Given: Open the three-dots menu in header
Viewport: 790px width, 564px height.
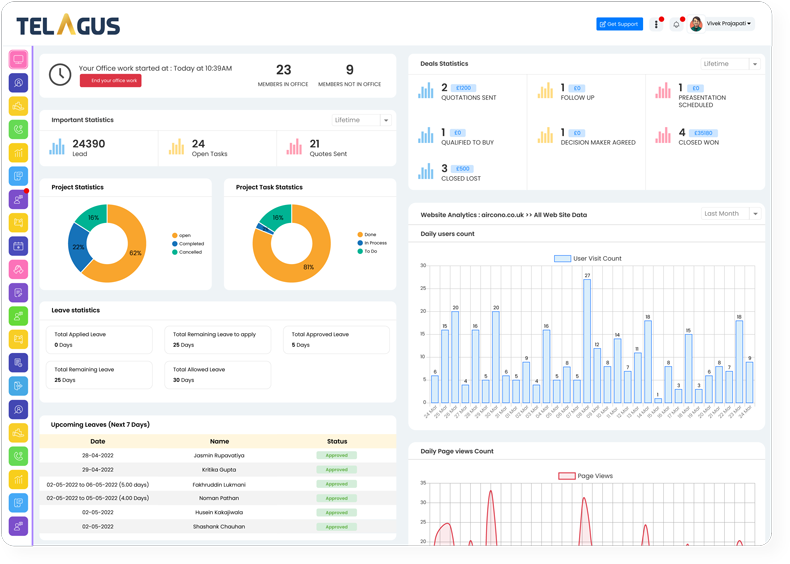Looking at the screenshot, I should click(x=656, y=24).
